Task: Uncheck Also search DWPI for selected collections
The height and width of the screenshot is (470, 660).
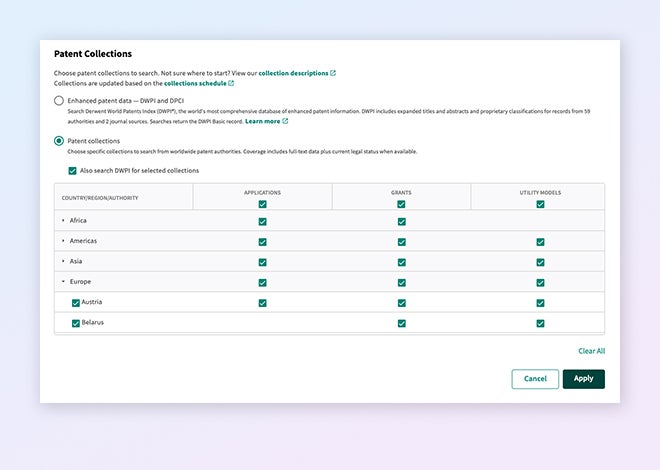Action: 73,170
